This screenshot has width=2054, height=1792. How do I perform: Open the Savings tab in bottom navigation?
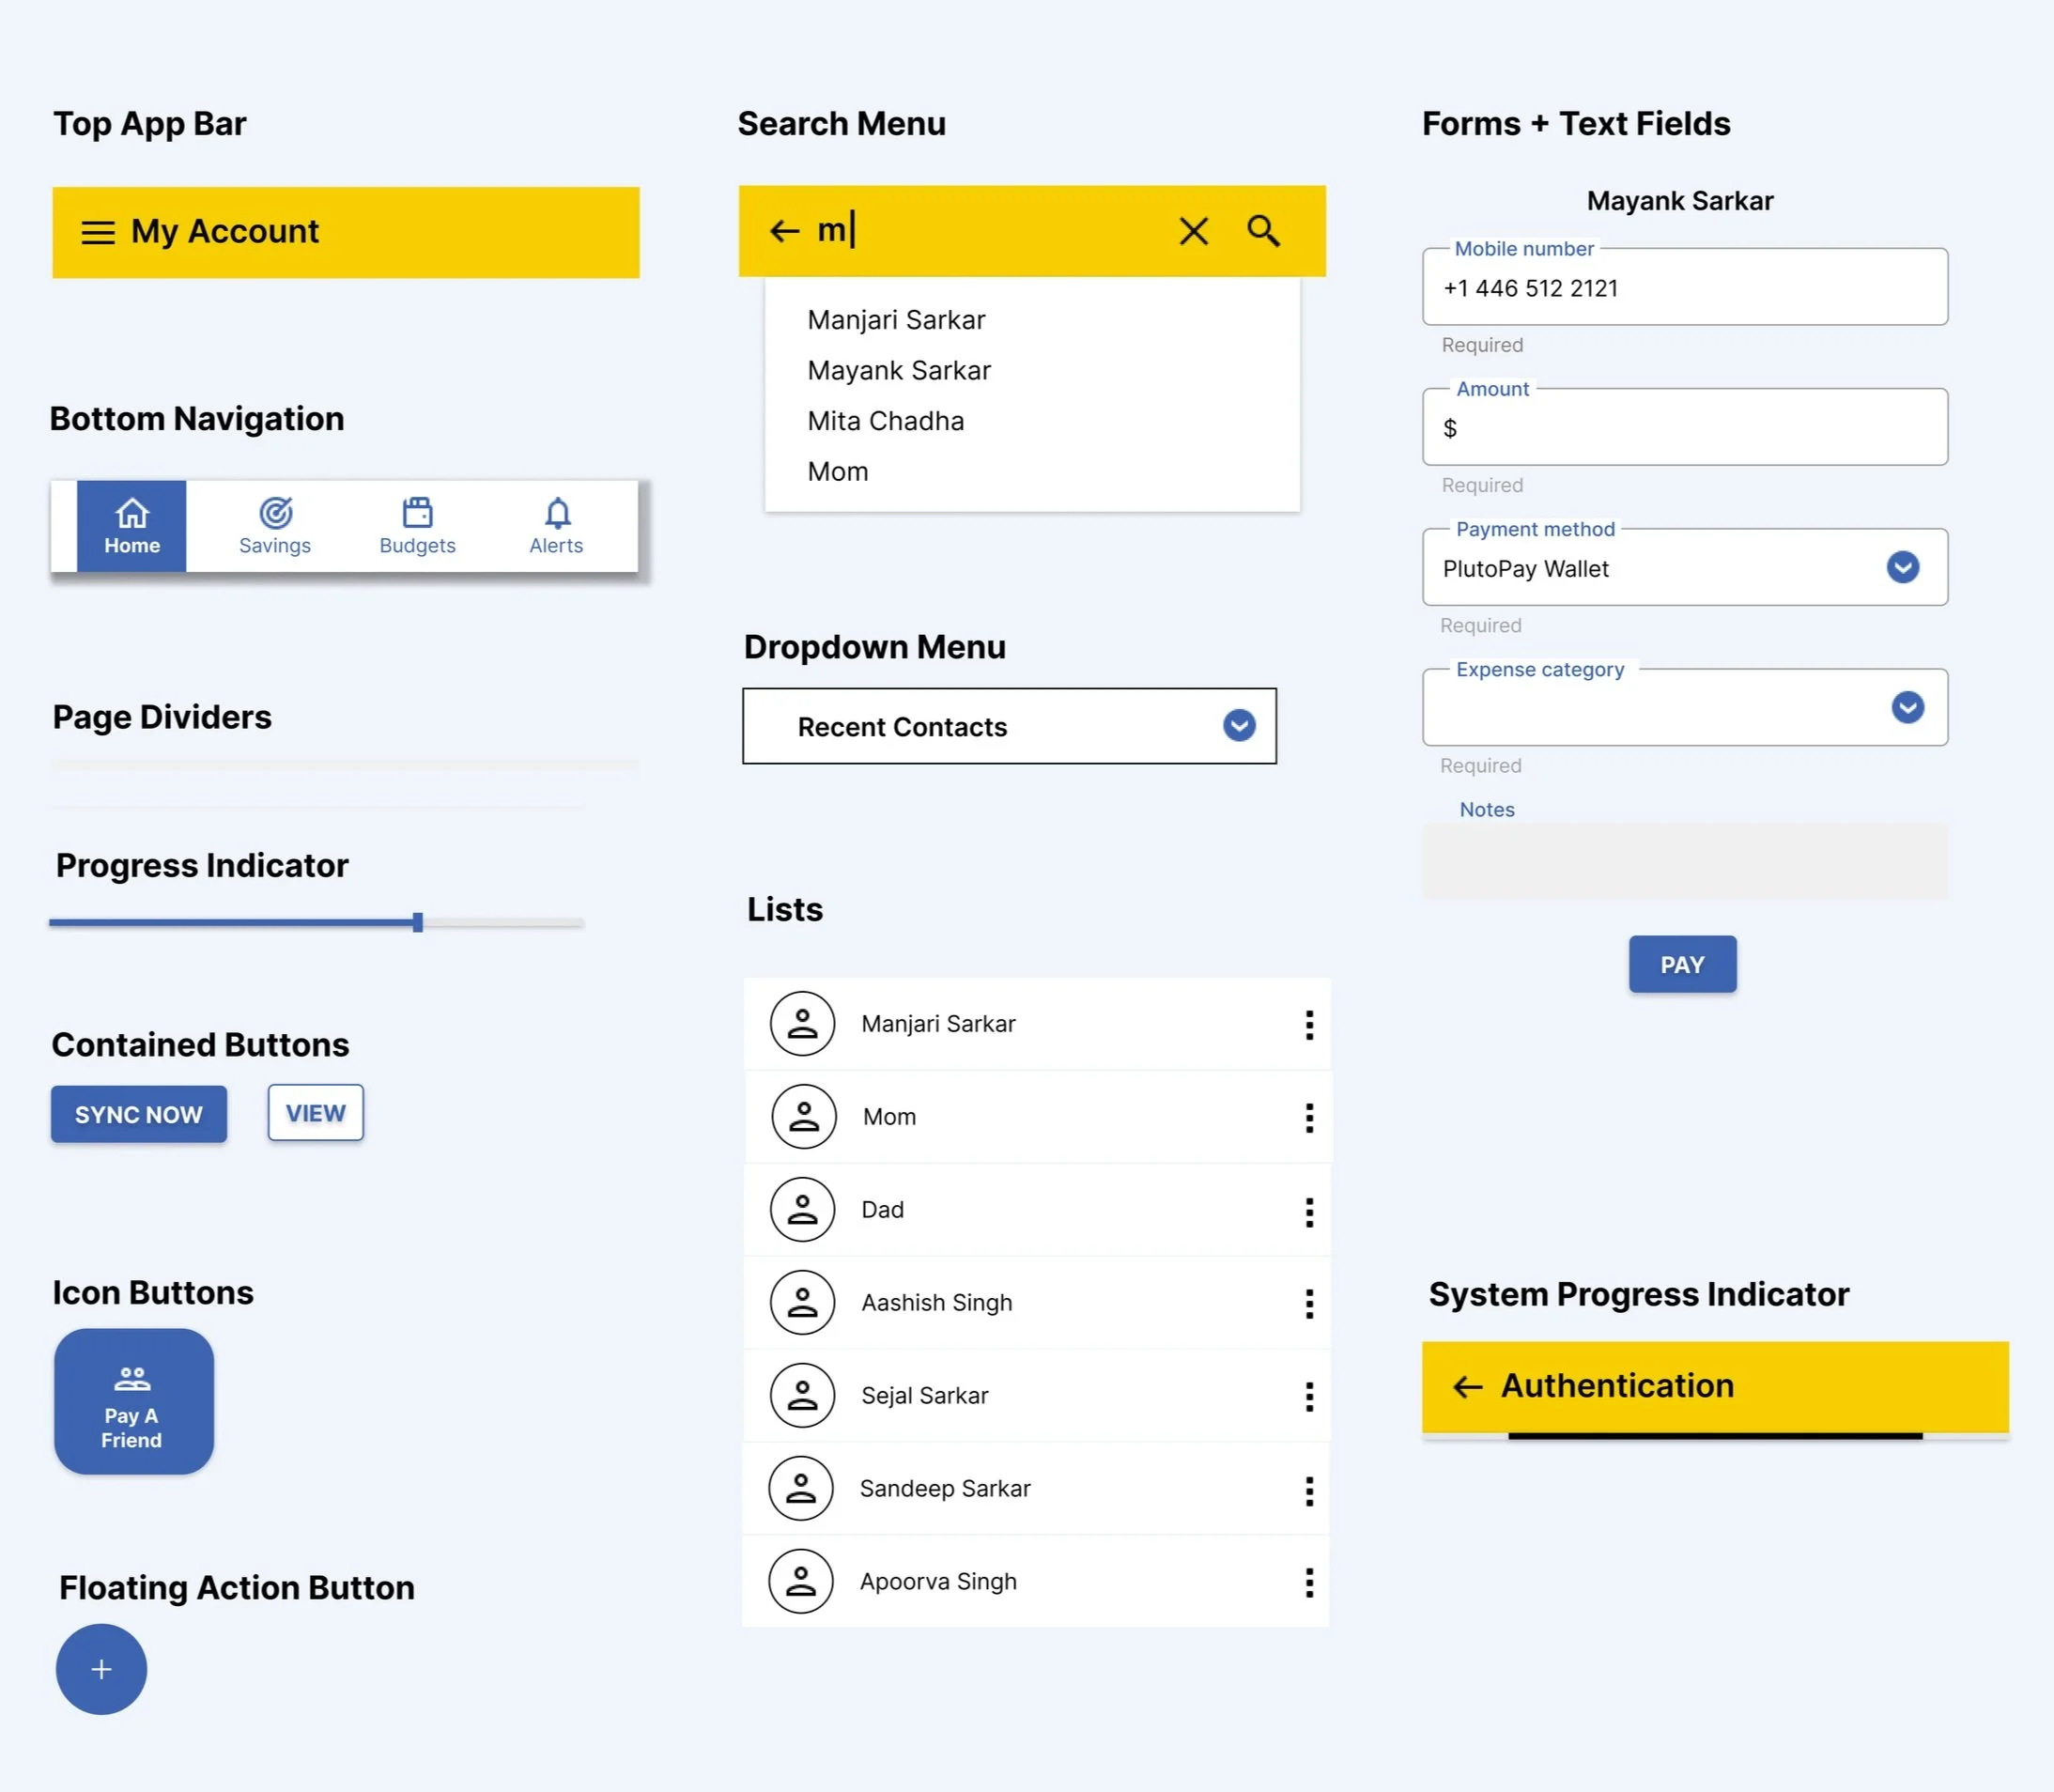275,526
